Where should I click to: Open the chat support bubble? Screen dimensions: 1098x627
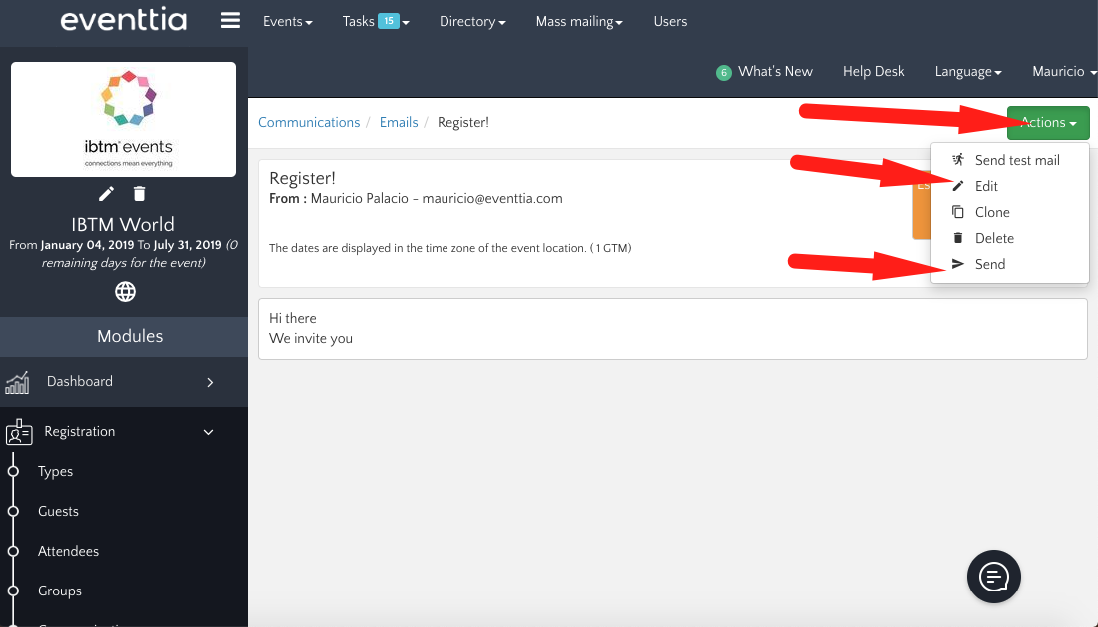click(993, 576)
